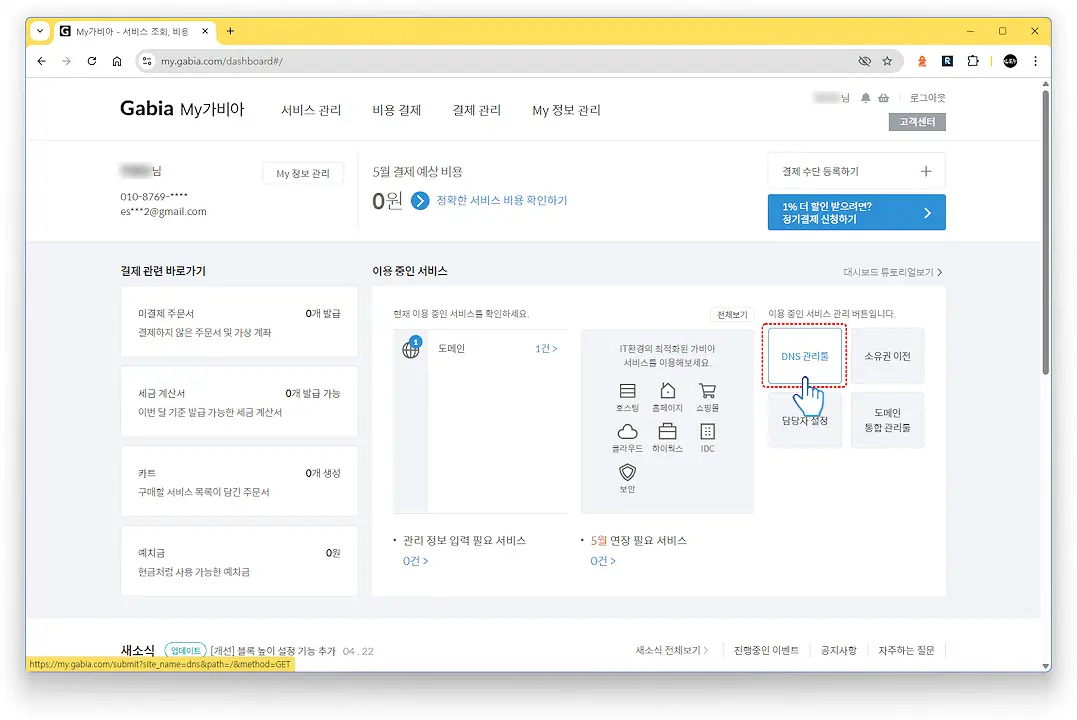Click the blue circle arrow next to 0원
1077x720 pixels.
(x=420, y=201)
